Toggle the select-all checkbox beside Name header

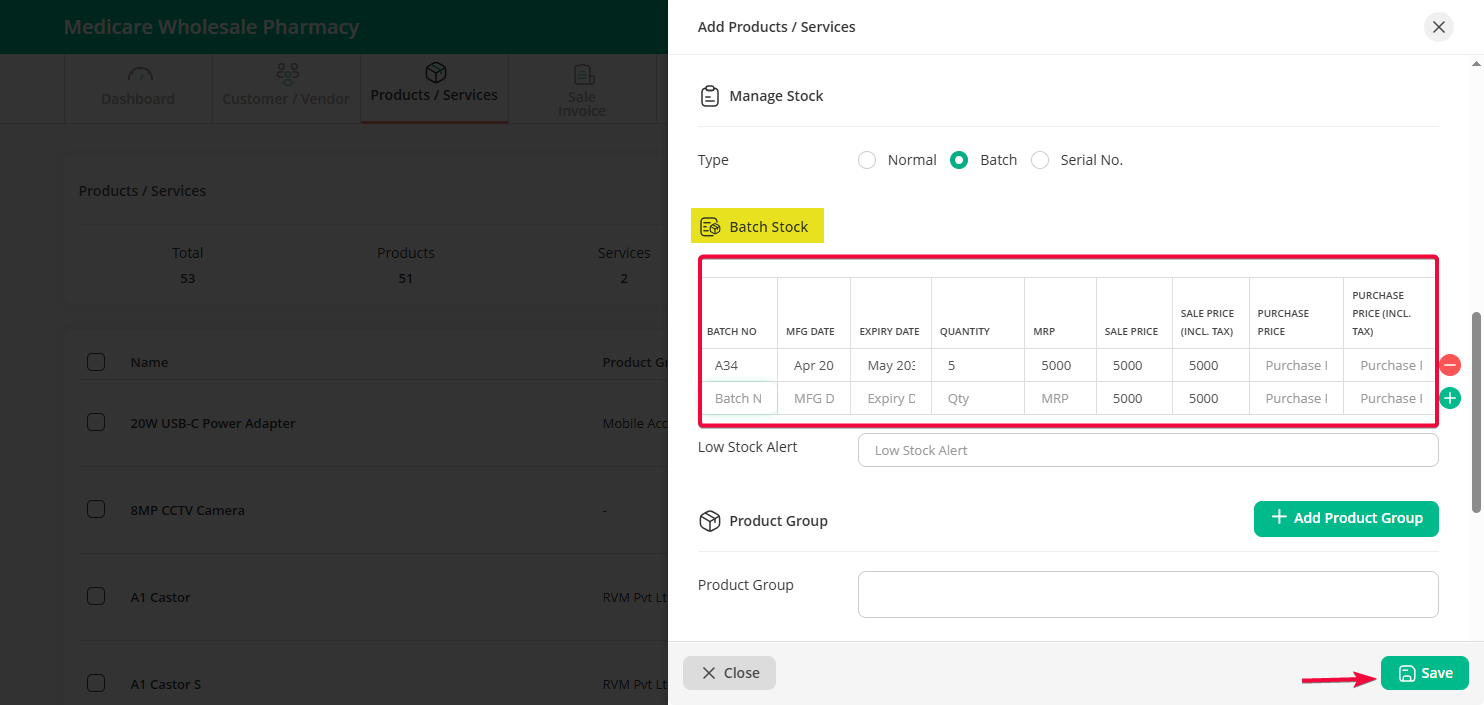tap(96, 362)
